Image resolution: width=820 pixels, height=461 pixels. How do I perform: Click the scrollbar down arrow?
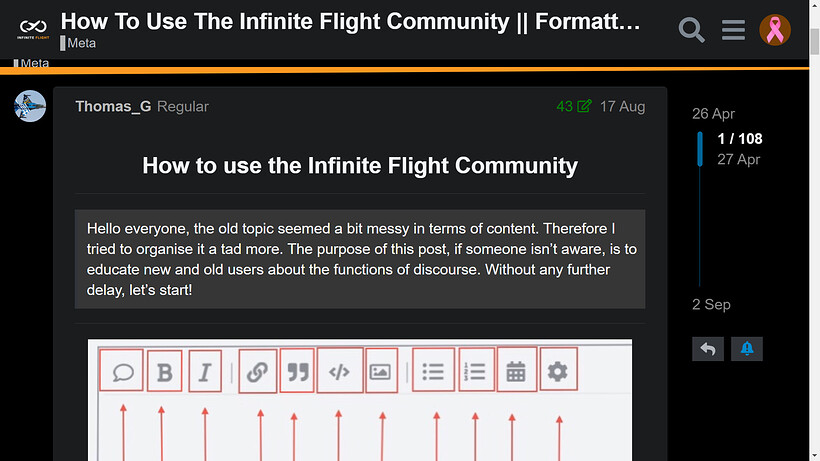click(814, 456)
